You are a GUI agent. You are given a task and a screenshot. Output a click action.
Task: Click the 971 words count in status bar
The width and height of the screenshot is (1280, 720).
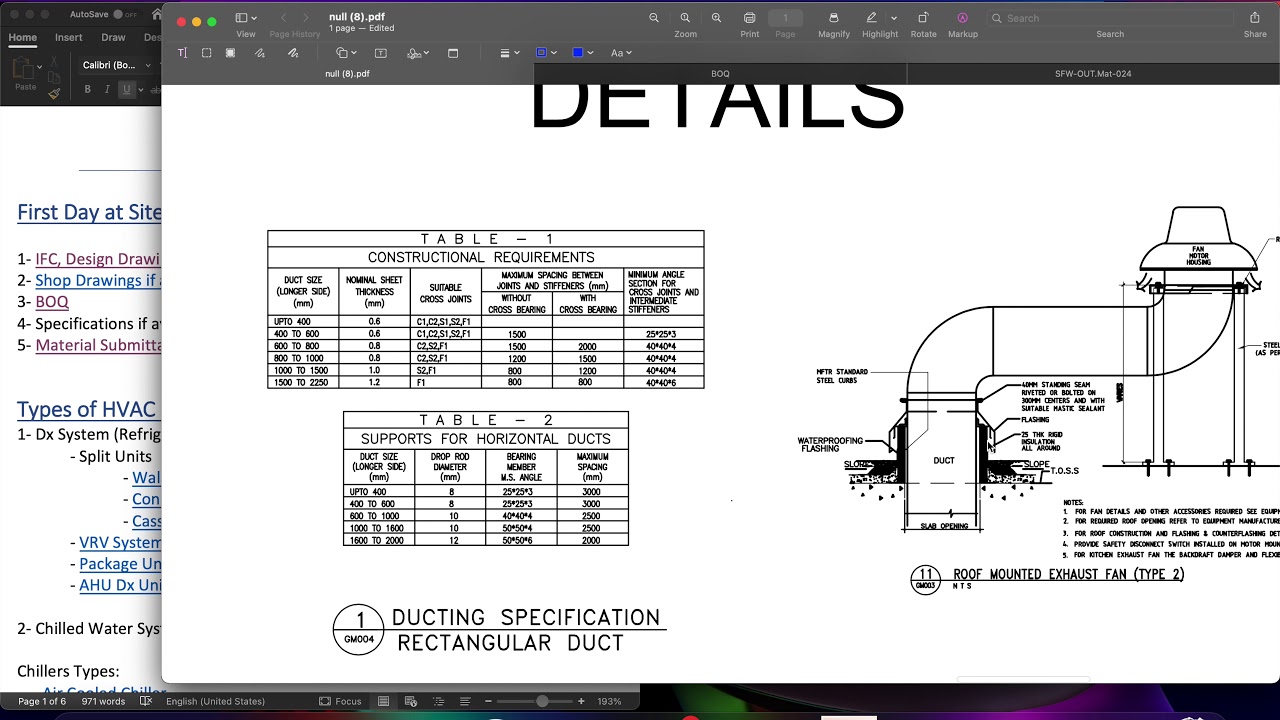(103, 701)
